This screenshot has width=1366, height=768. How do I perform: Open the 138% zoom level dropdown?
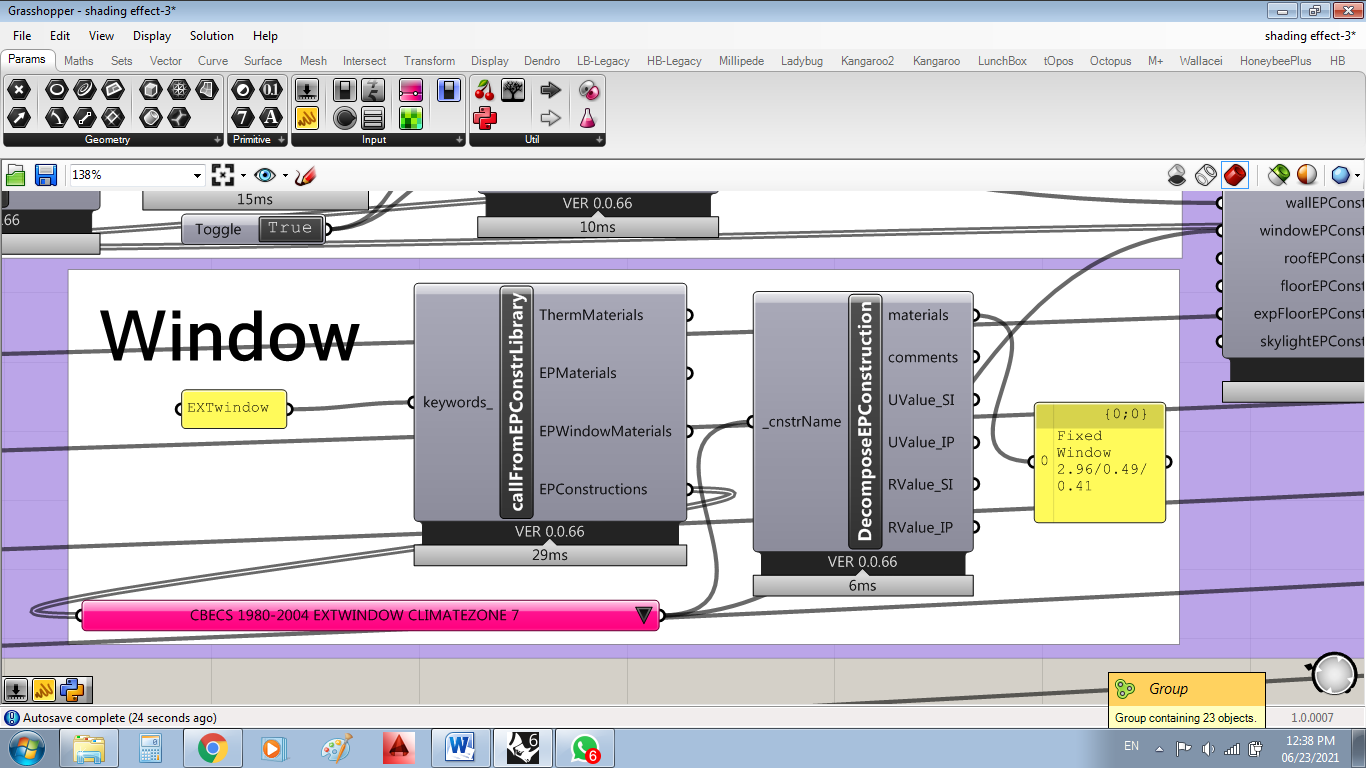tap(197, 175)
